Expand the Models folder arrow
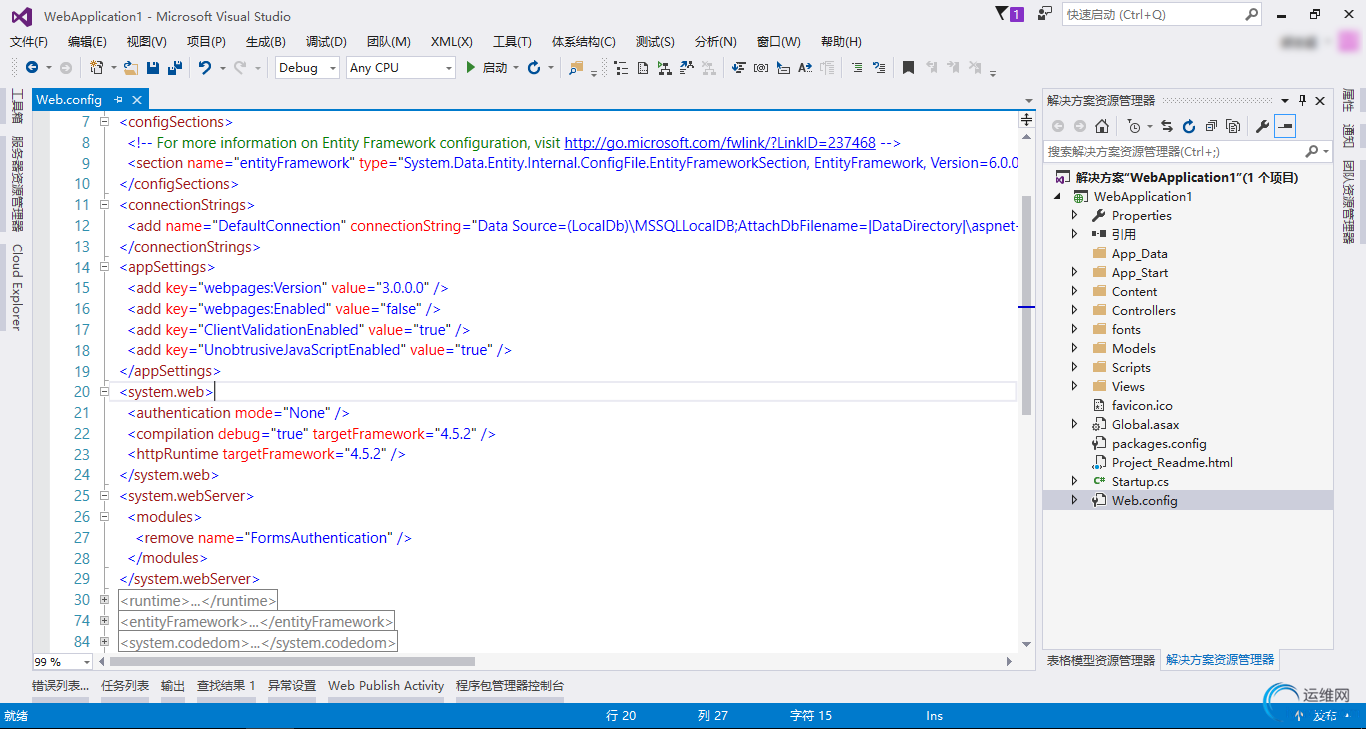Screen dimensions: 1366x729 tap(1075, 348)
